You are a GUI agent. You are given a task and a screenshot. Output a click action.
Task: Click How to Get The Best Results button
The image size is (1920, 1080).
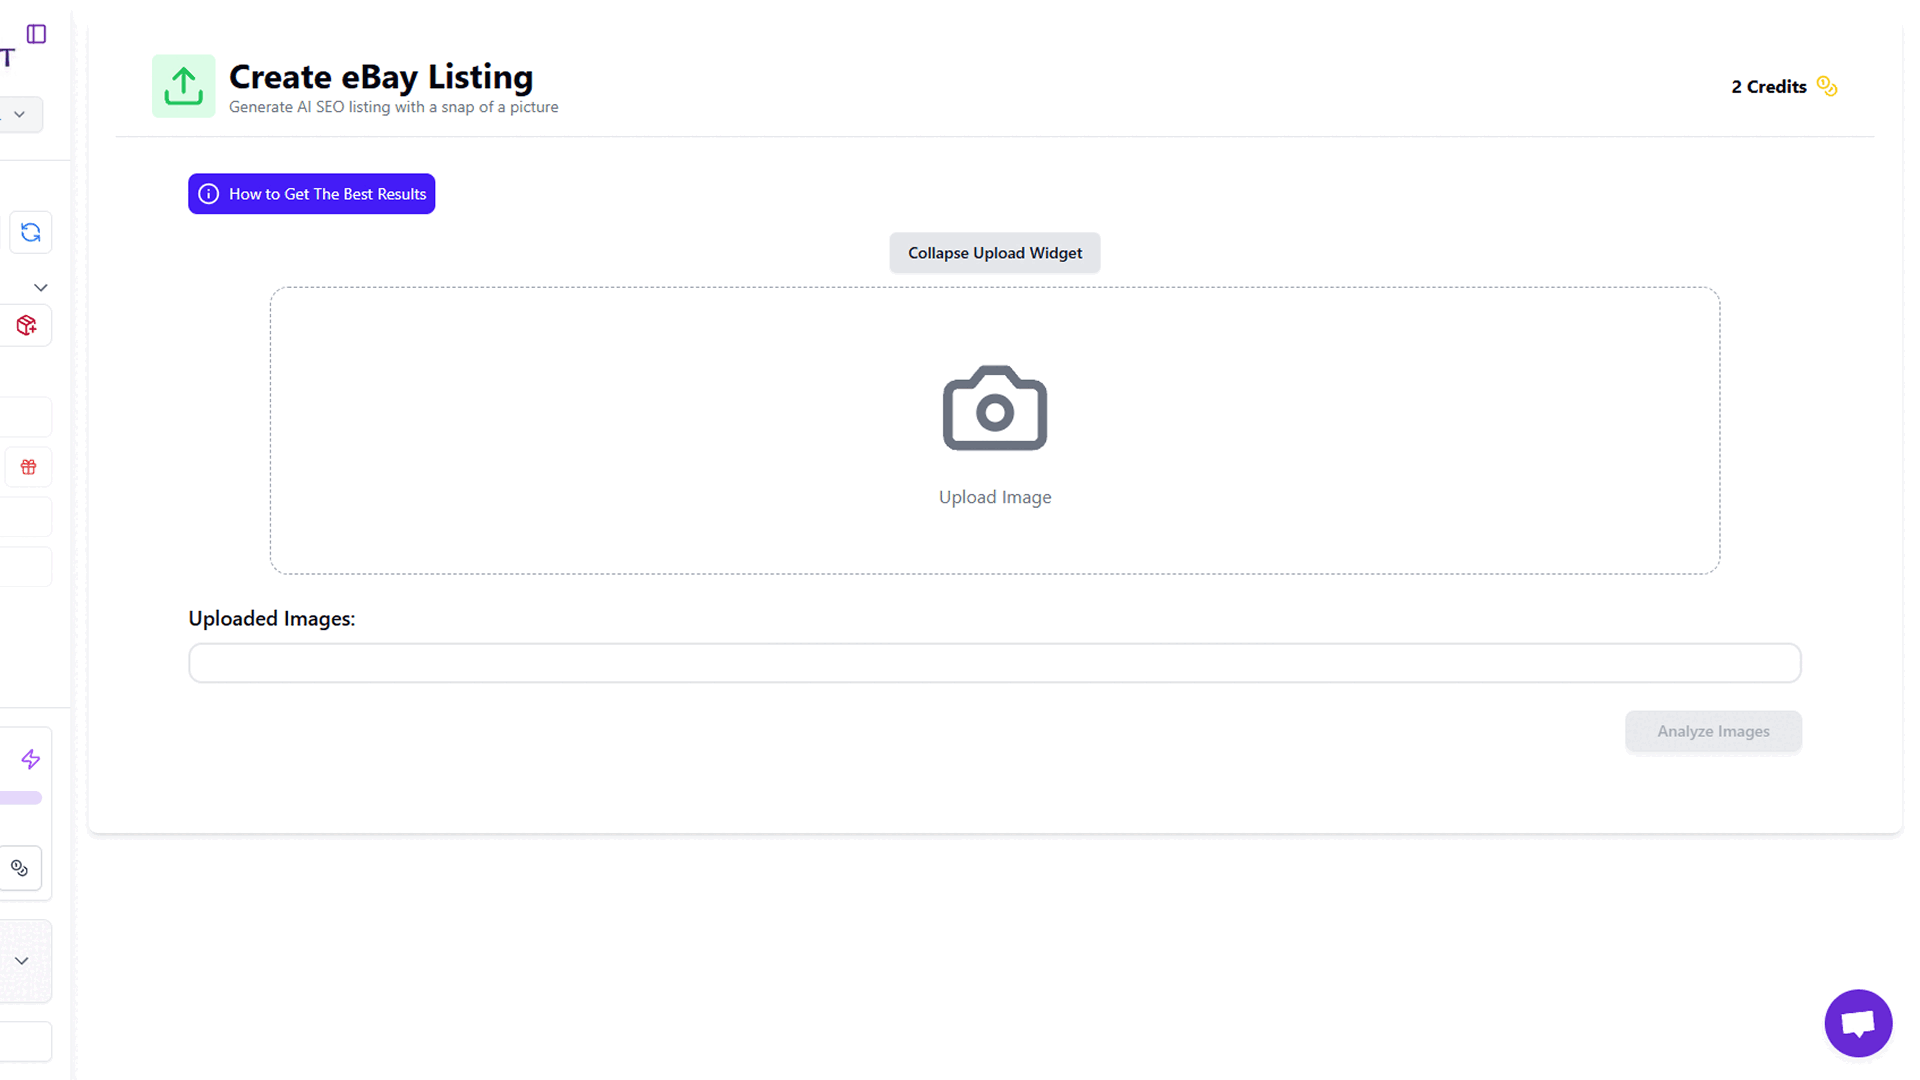point(311,193)
